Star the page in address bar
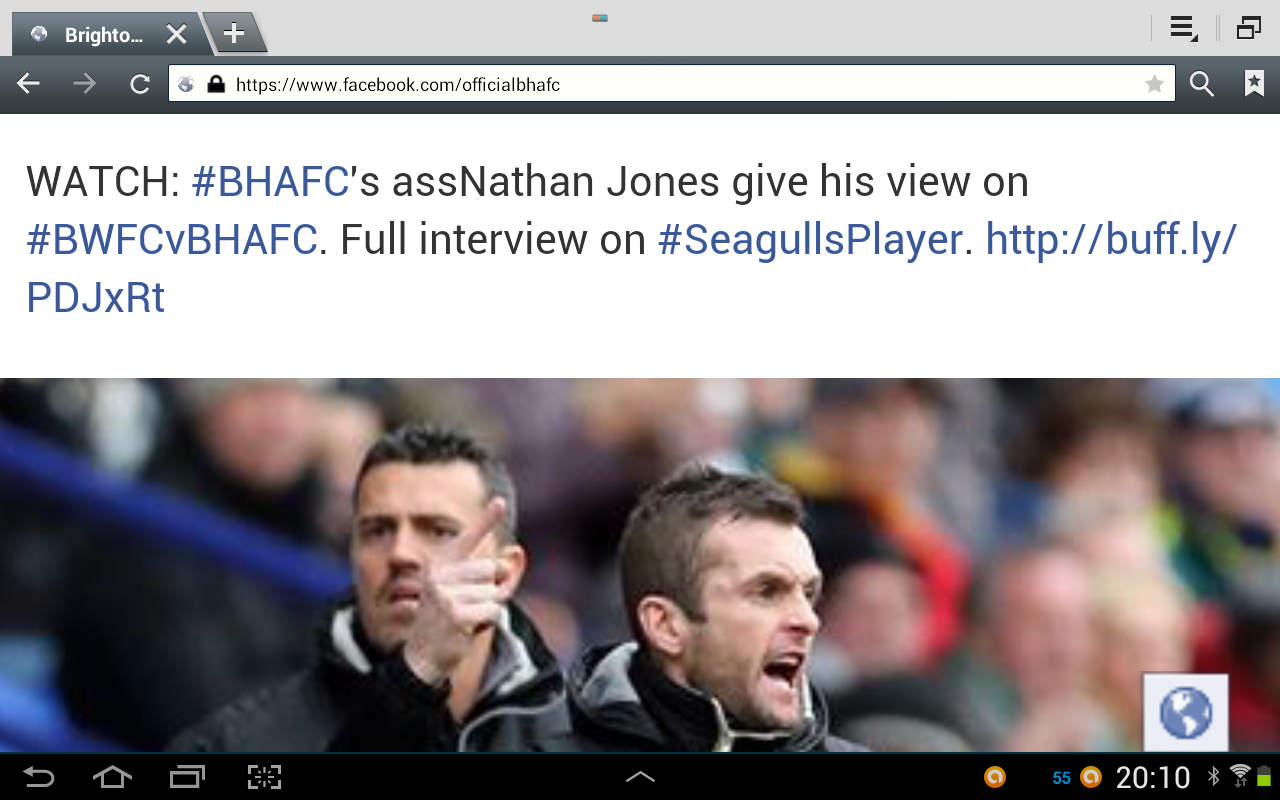The height and width of the screenshot is (800, 1280). [x=1154, y=85]
